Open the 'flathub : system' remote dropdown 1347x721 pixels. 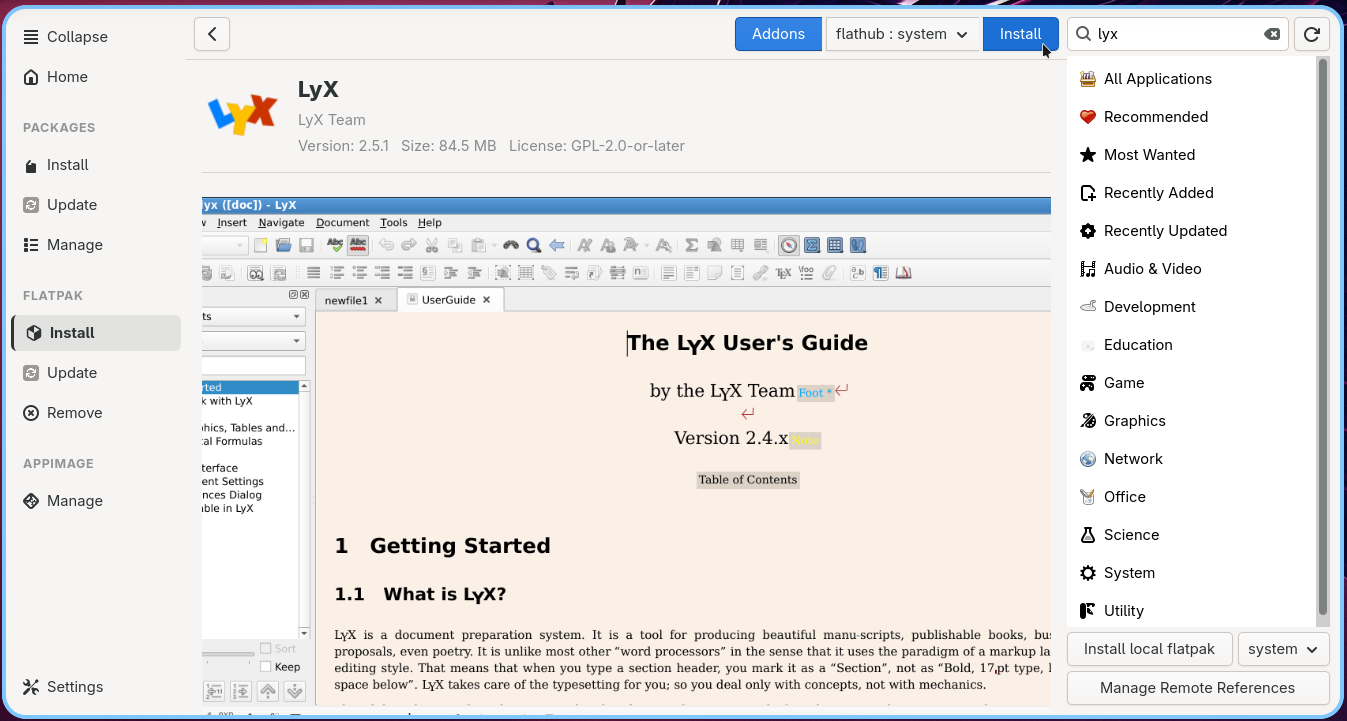click(x=902, y=34)
